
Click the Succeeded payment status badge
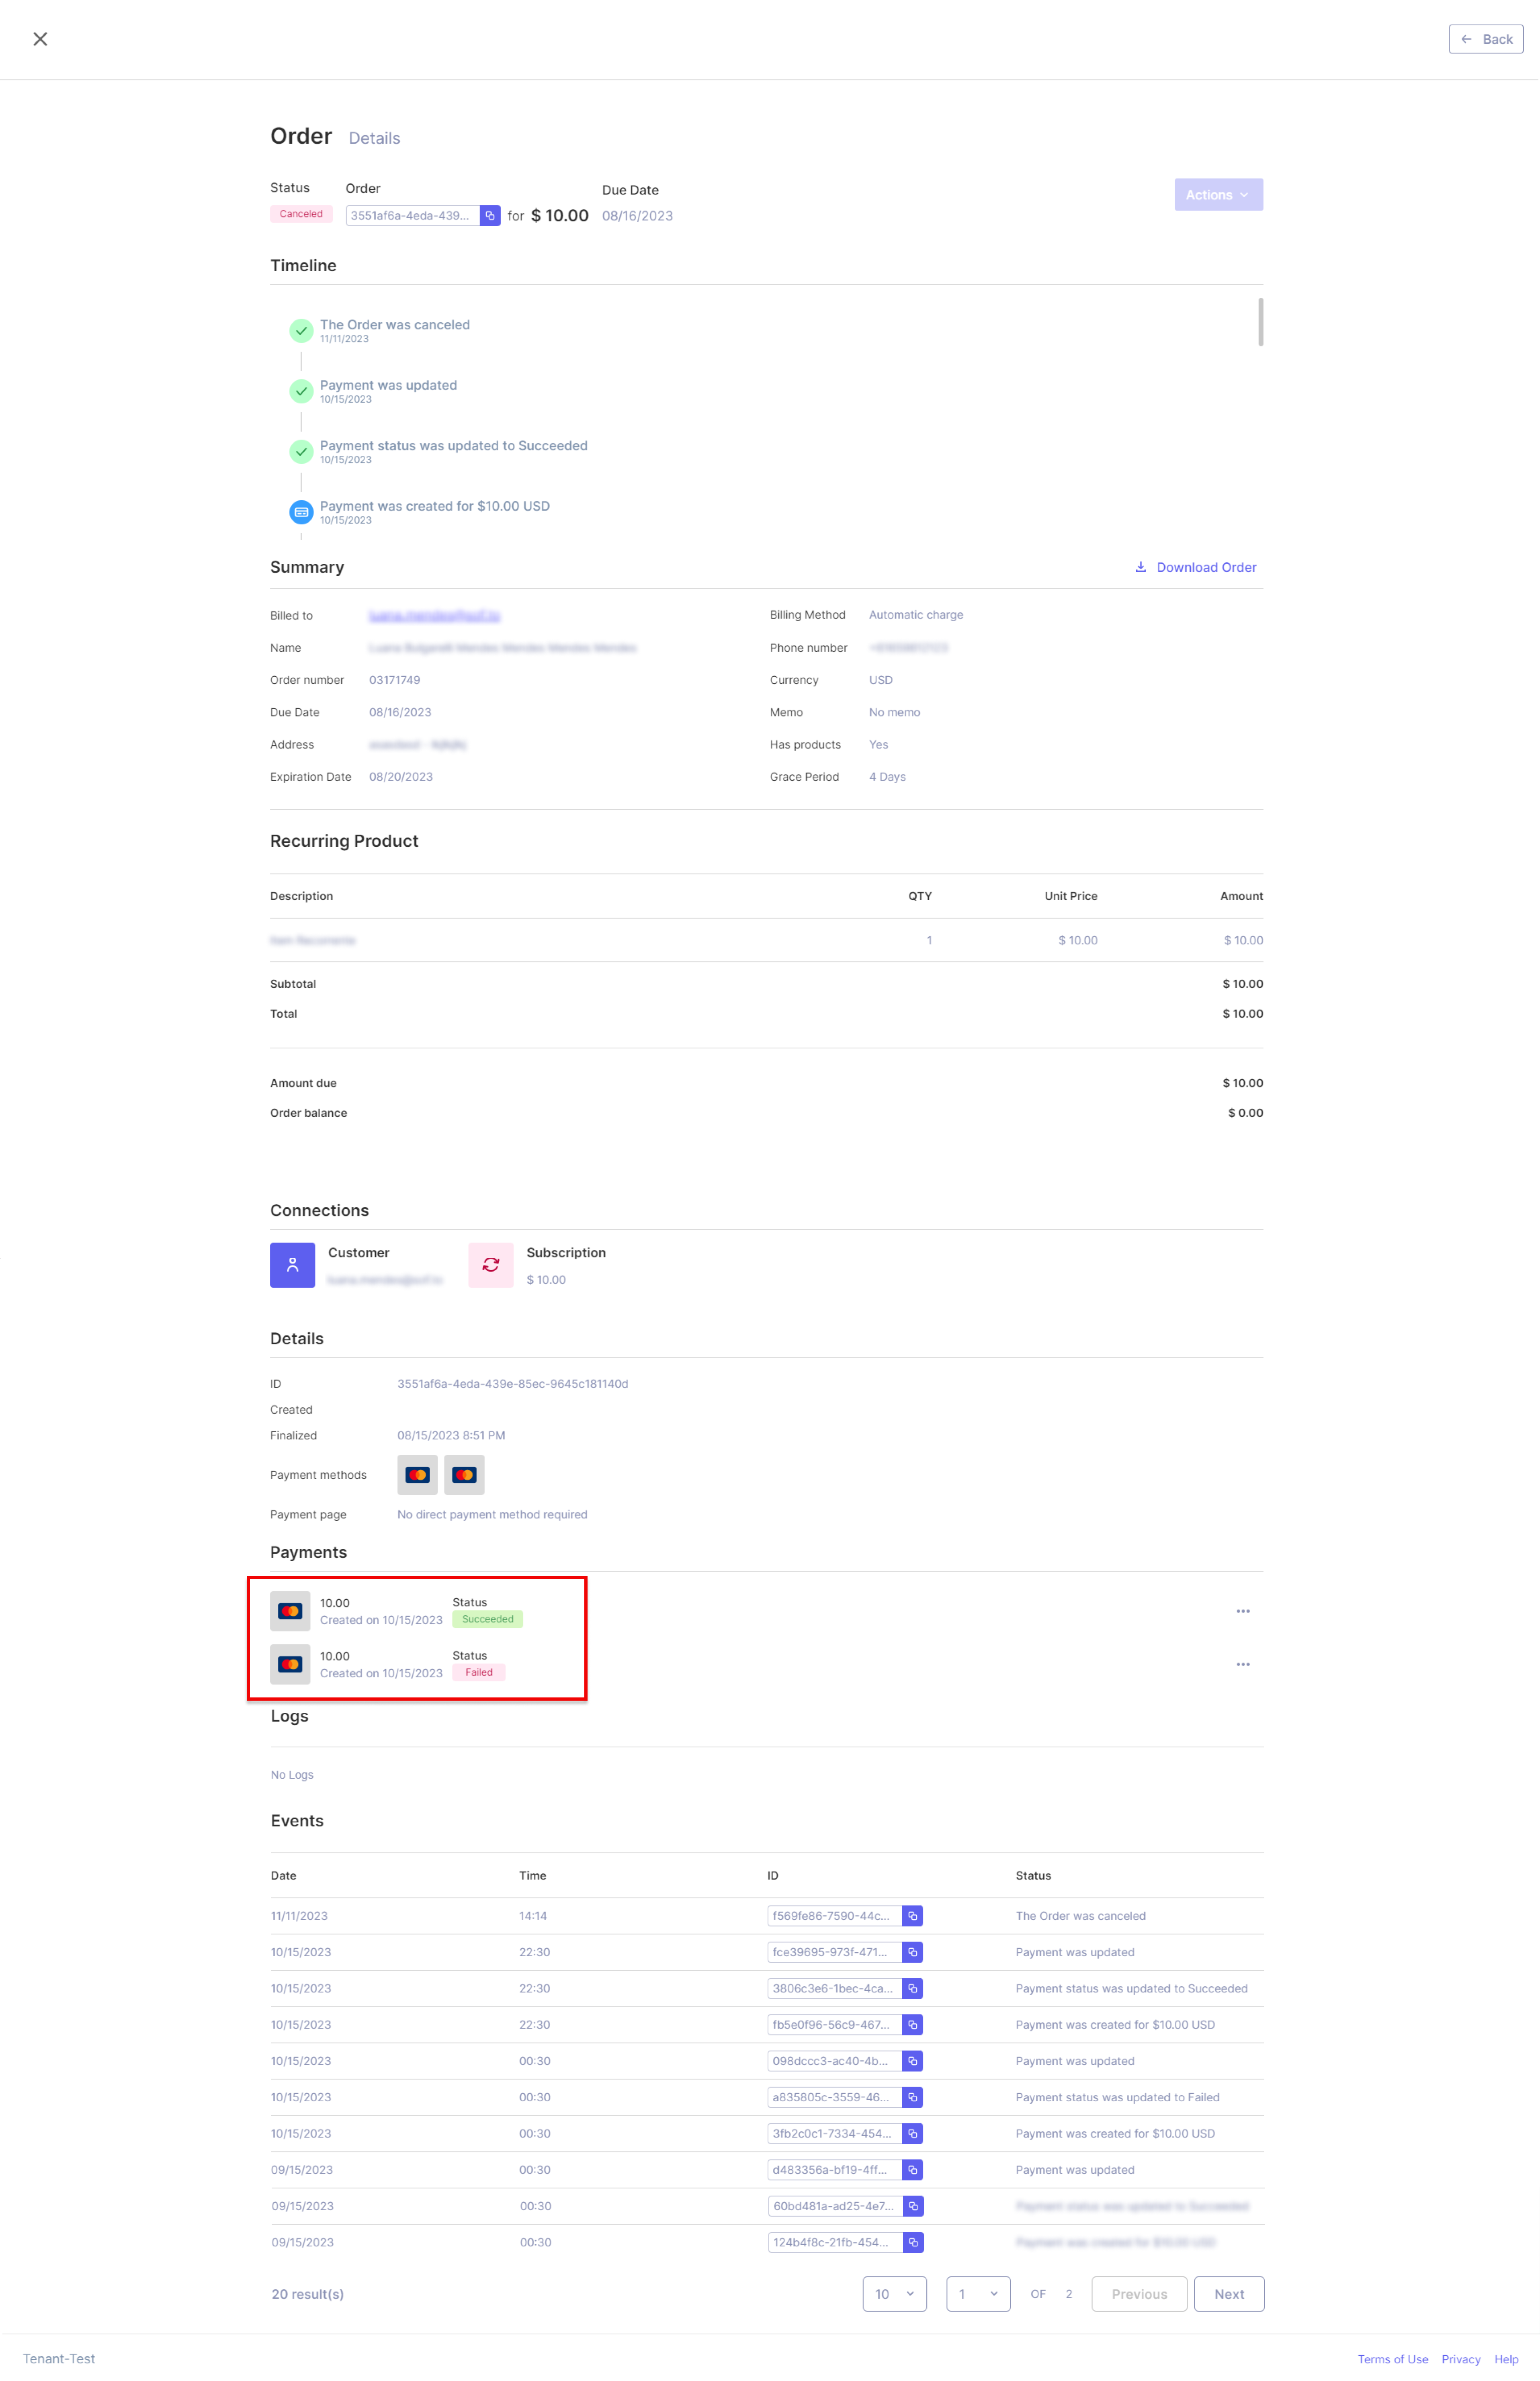coord(487,1619)
